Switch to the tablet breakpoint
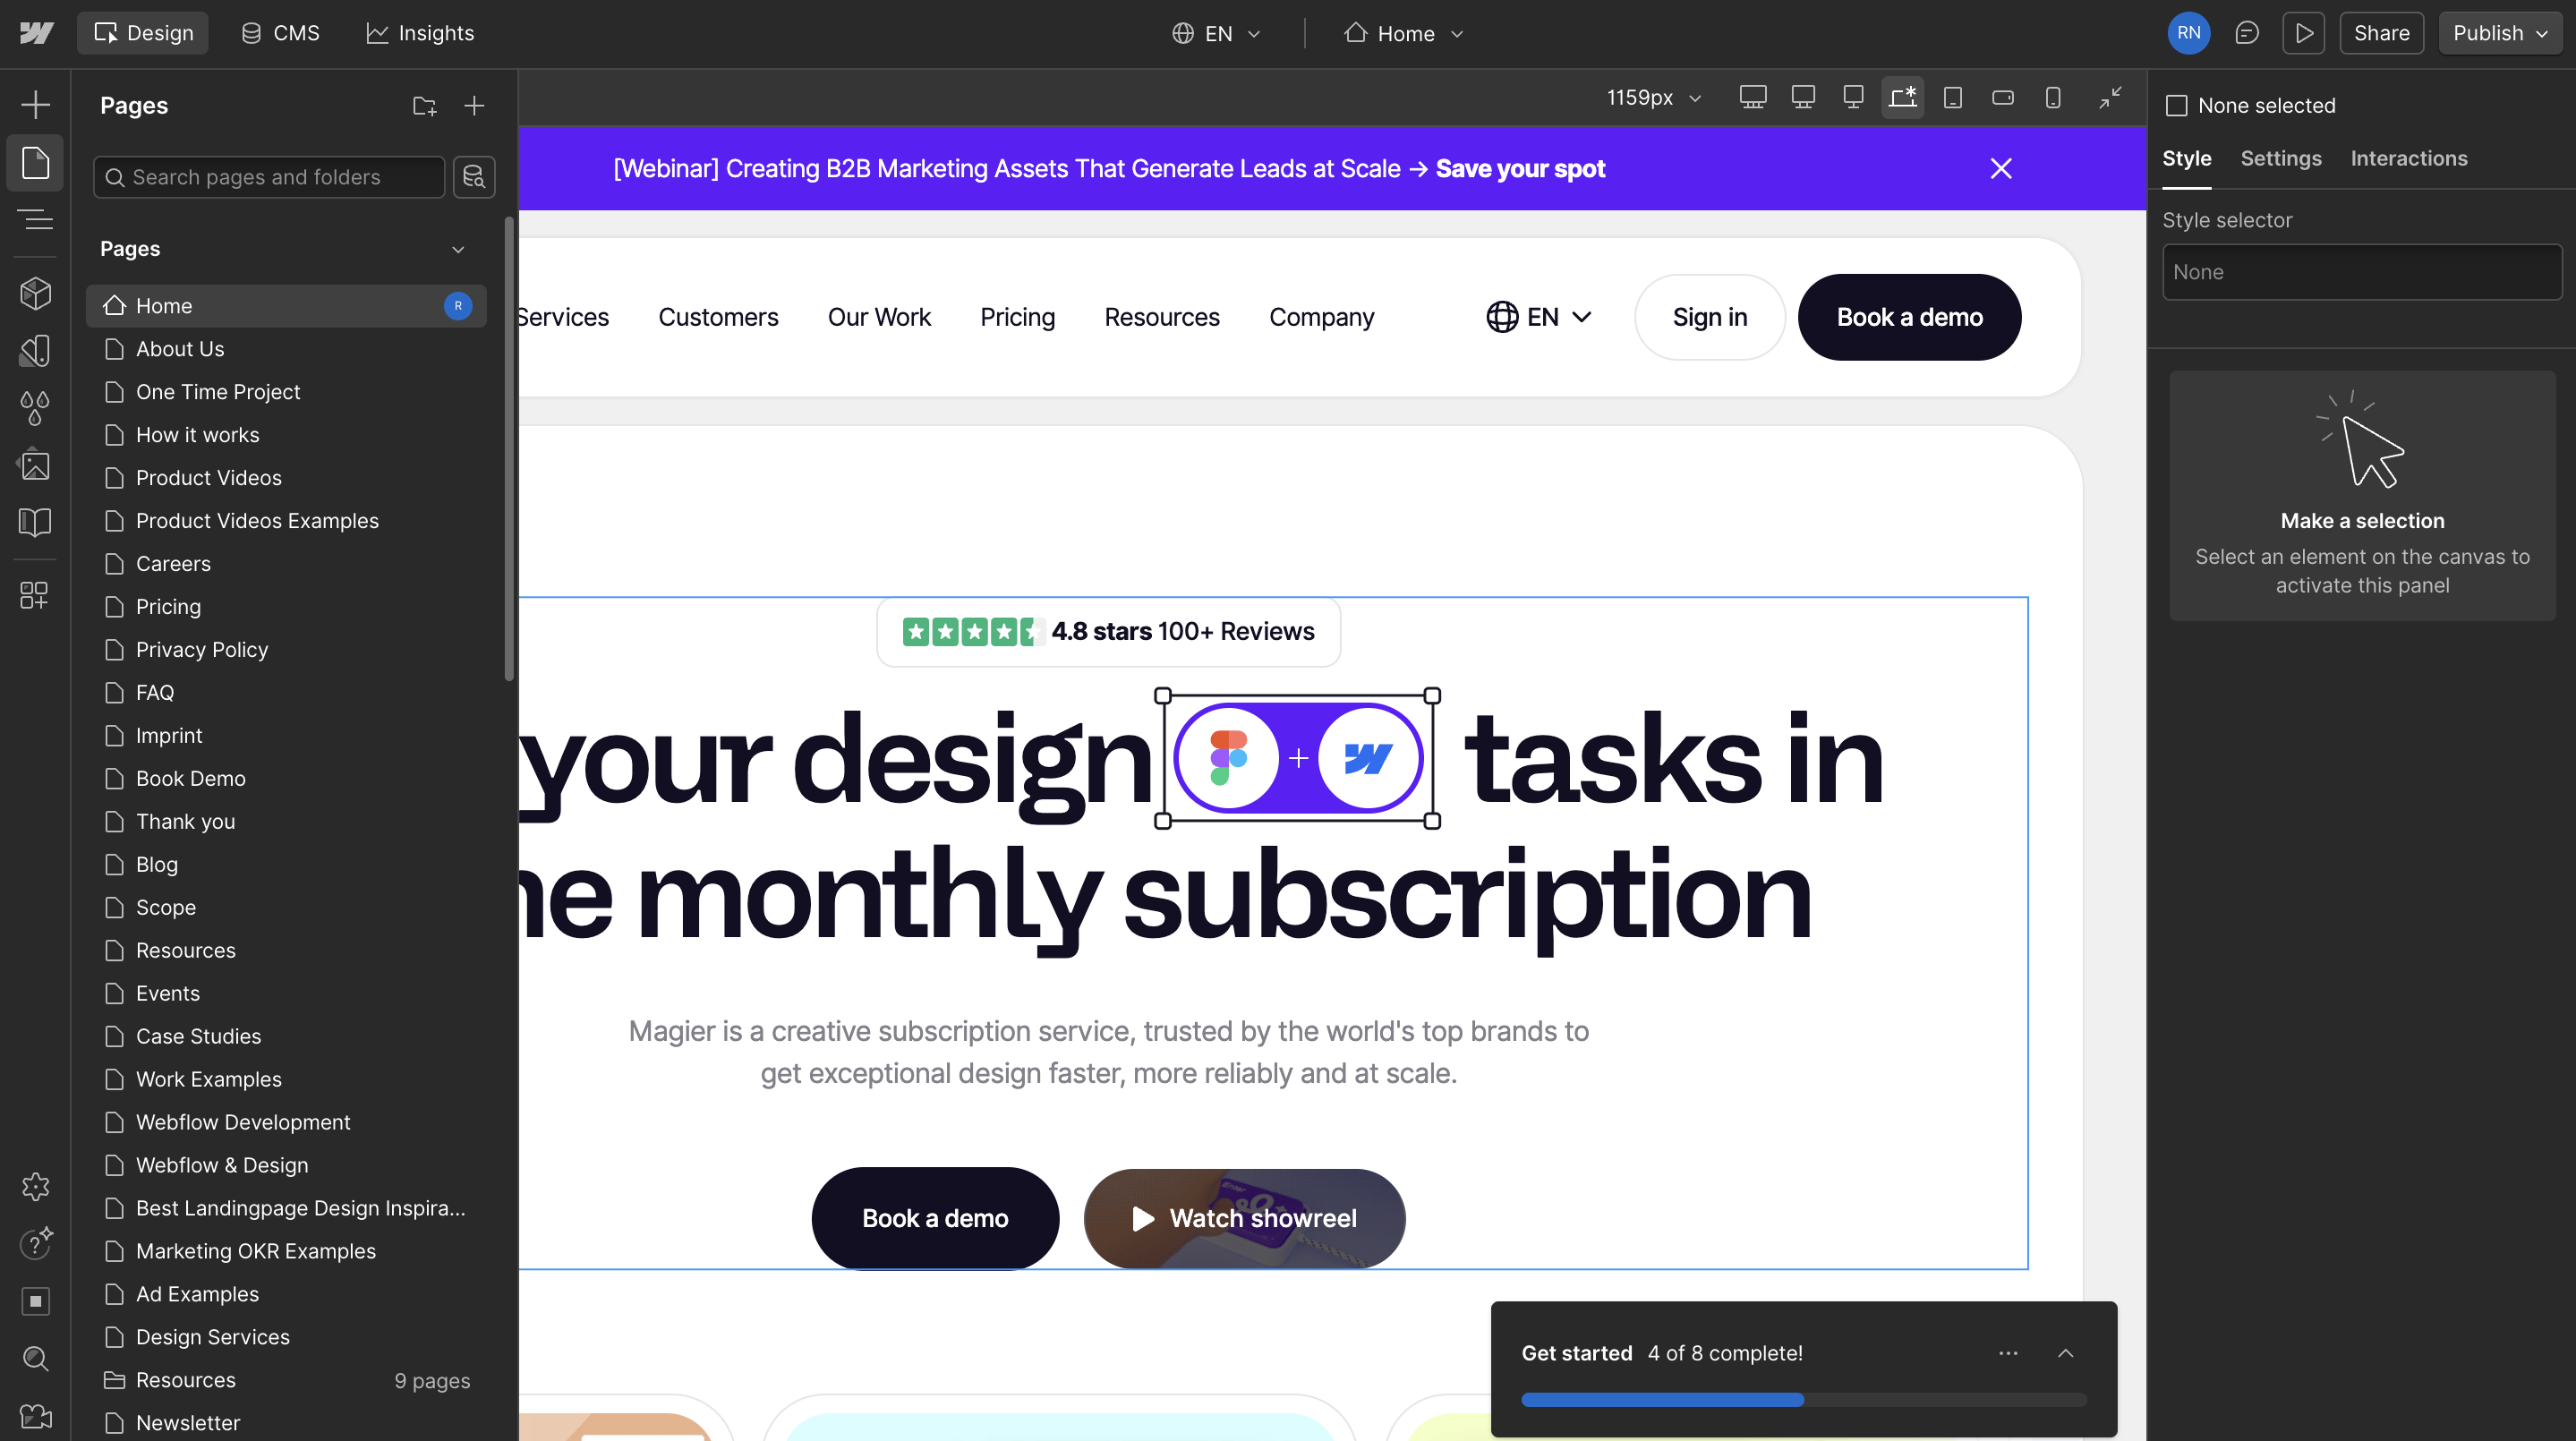 [1952, 97]
